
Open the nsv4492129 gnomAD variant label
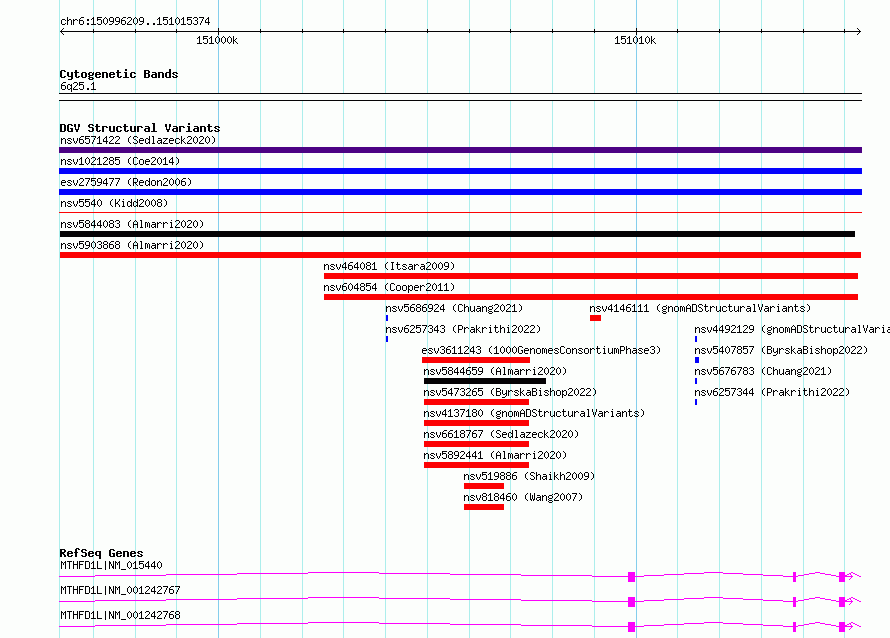tap(792, 329)
